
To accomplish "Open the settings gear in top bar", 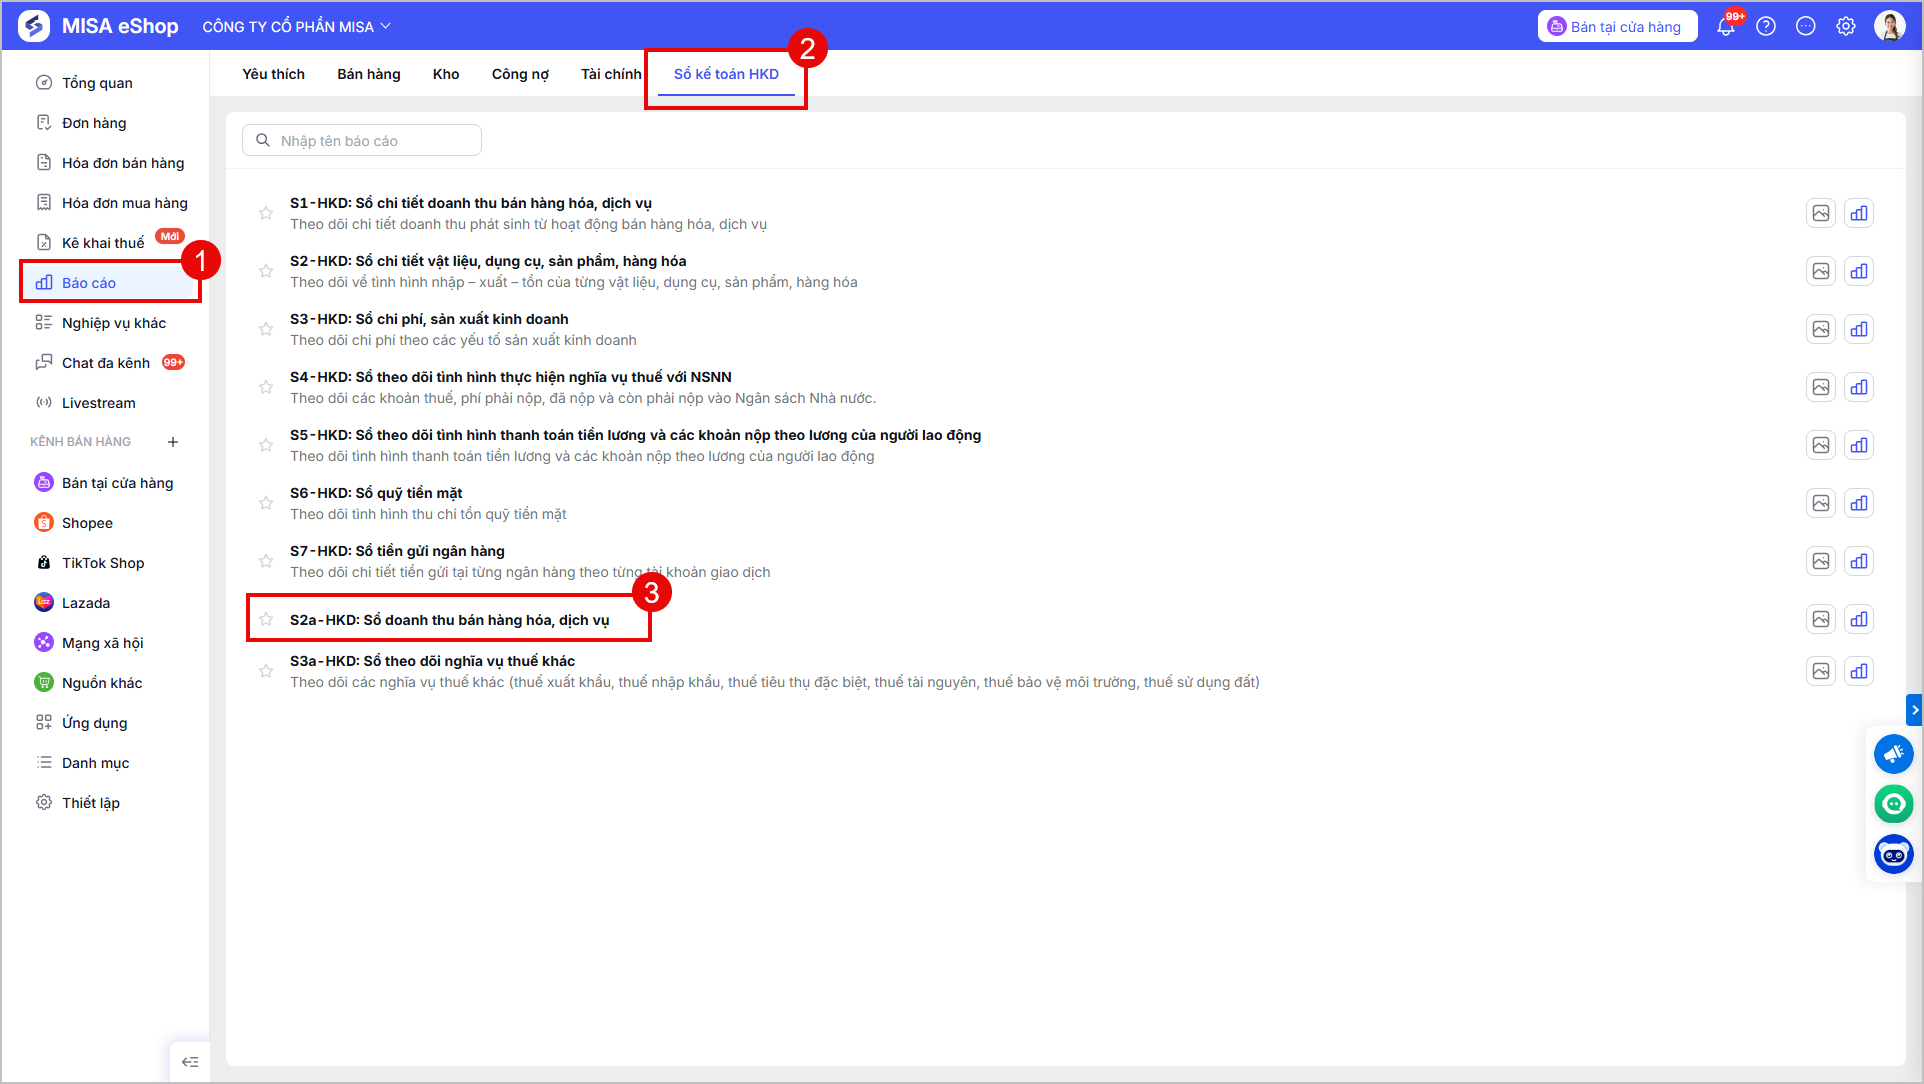I will coord(1846,27).
